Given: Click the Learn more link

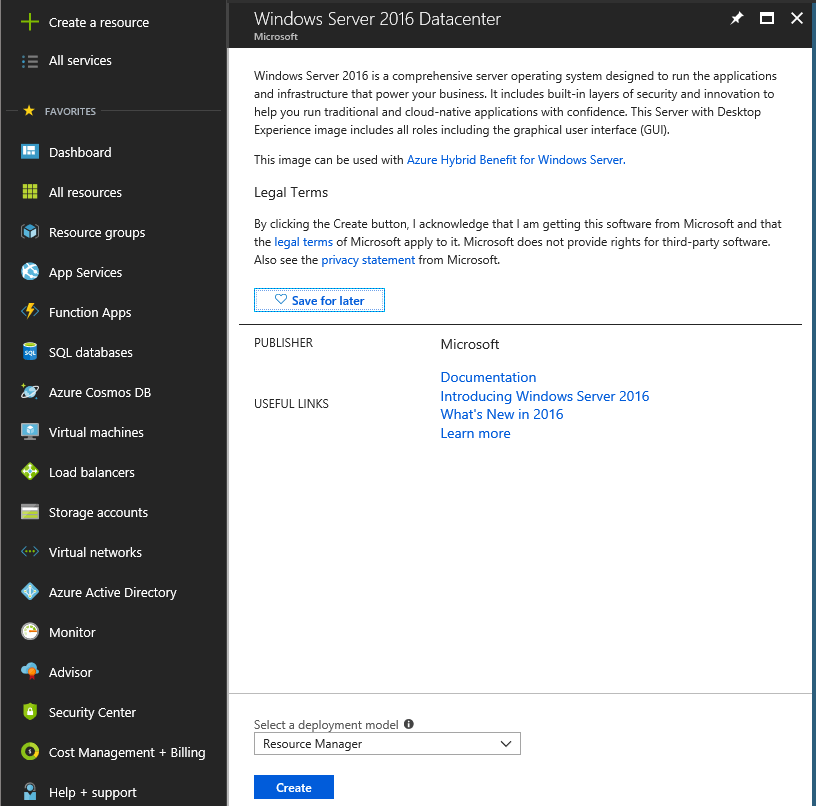Looking at the screenshot, I should coord(475,433).
